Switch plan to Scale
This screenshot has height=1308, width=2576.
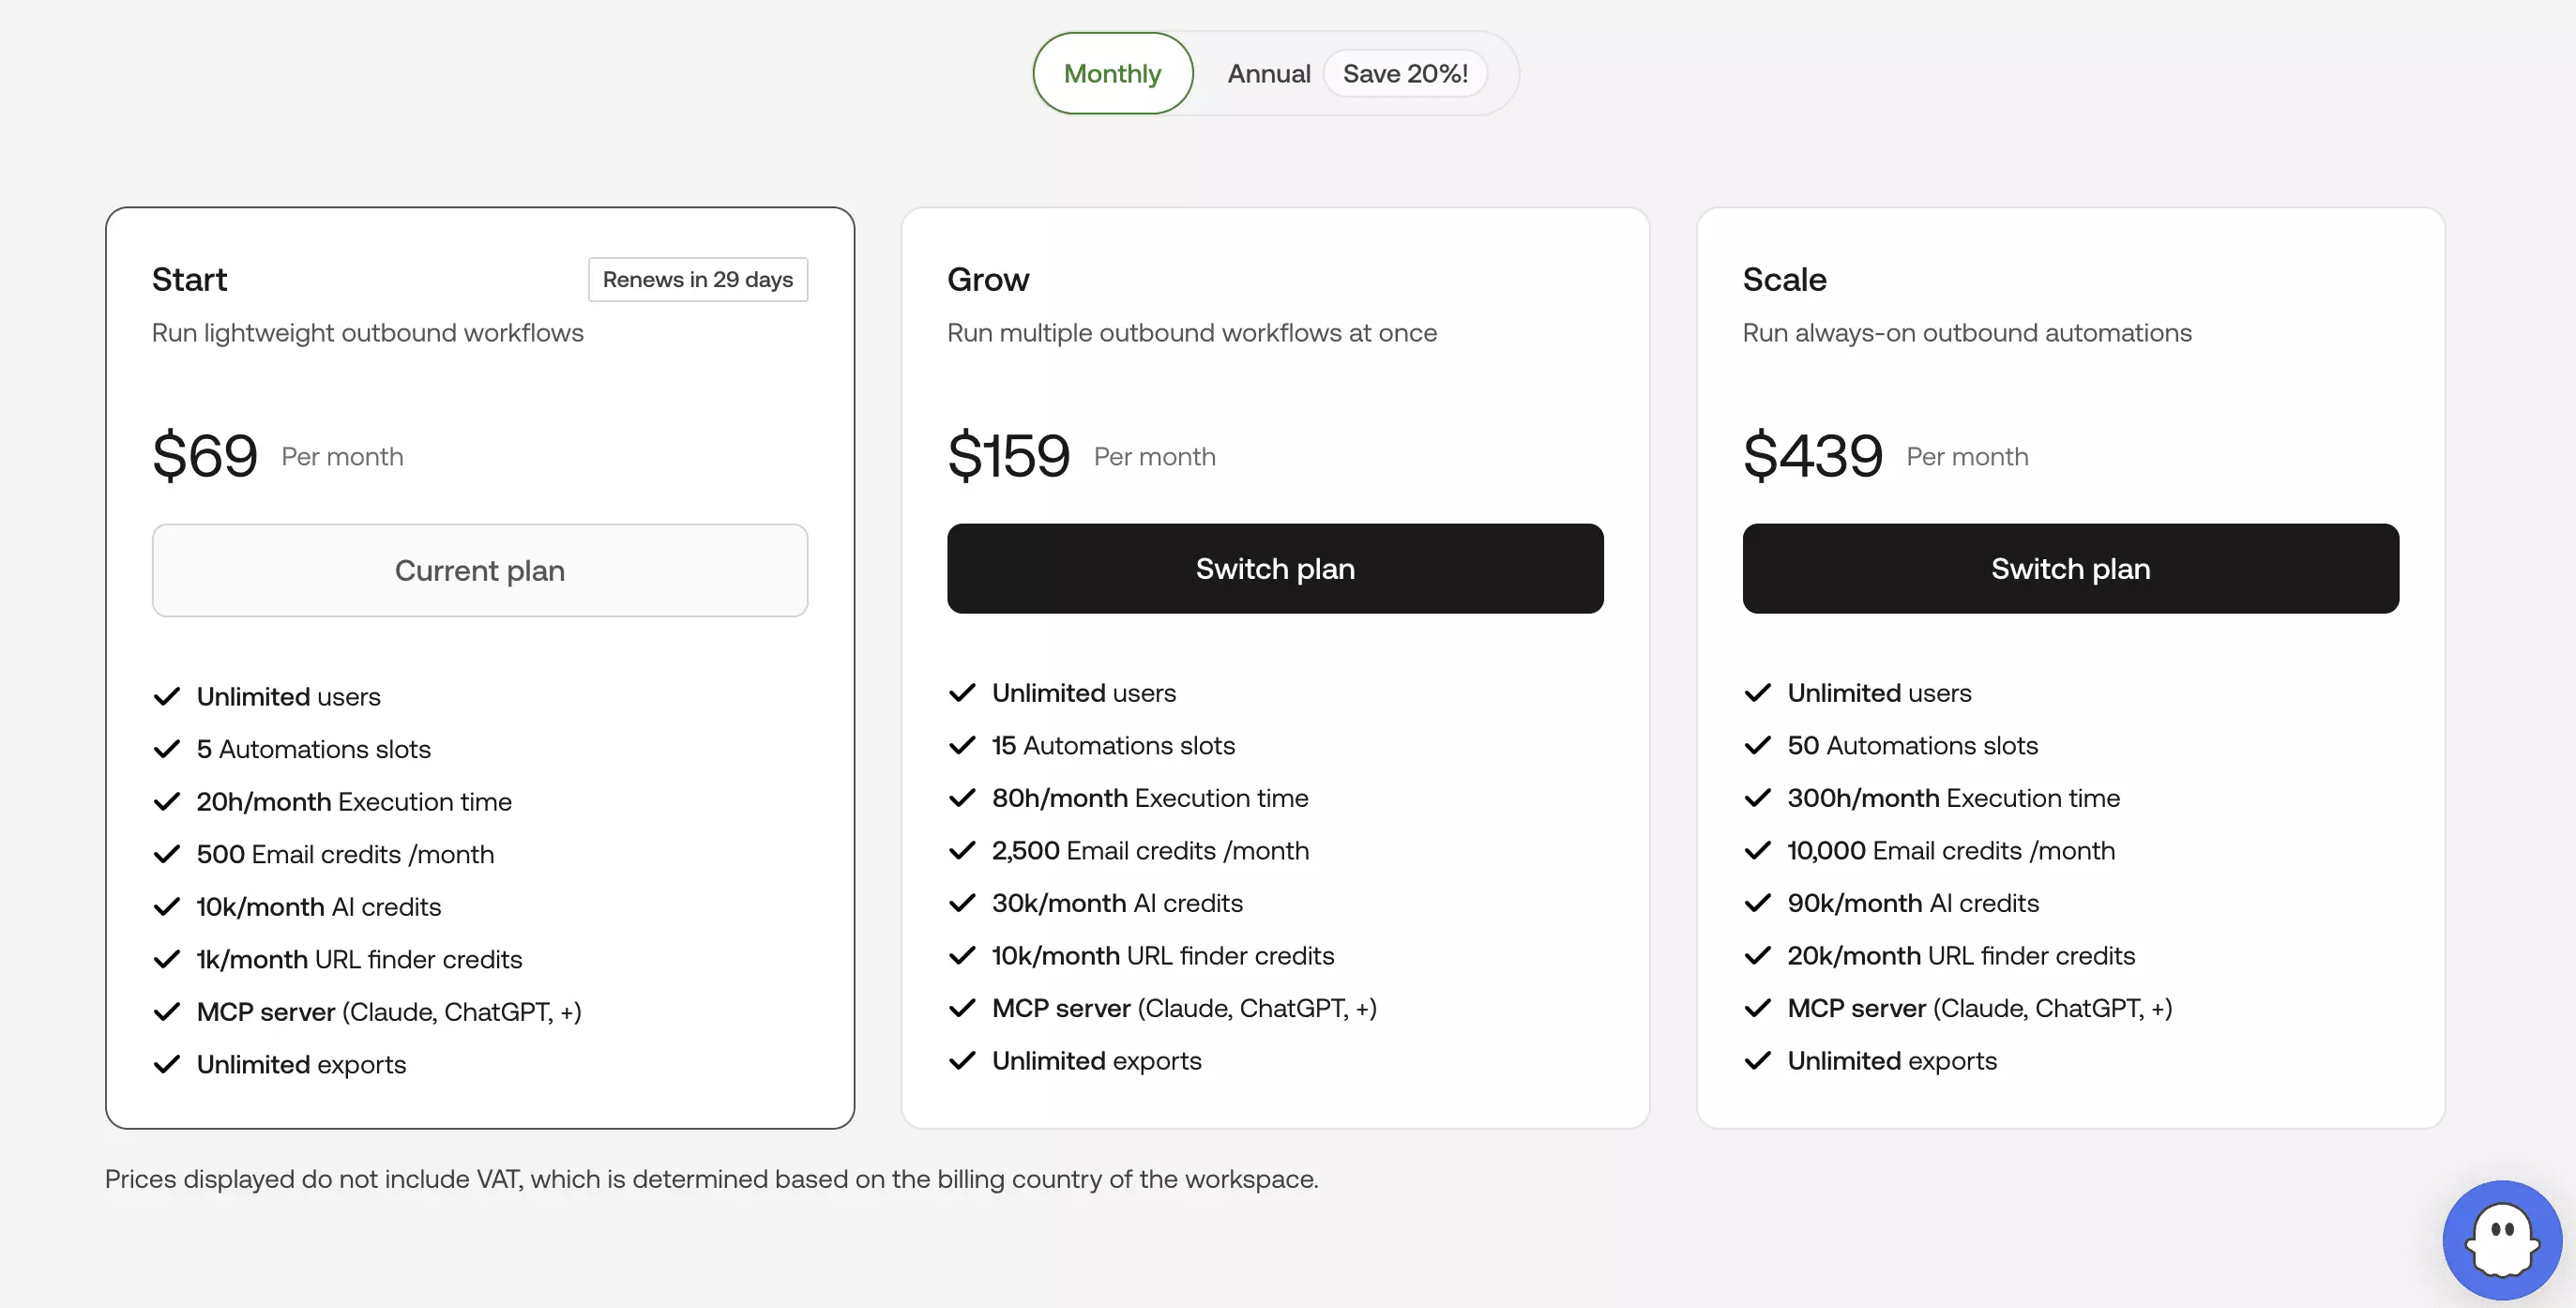click(x=2070, y=568)
